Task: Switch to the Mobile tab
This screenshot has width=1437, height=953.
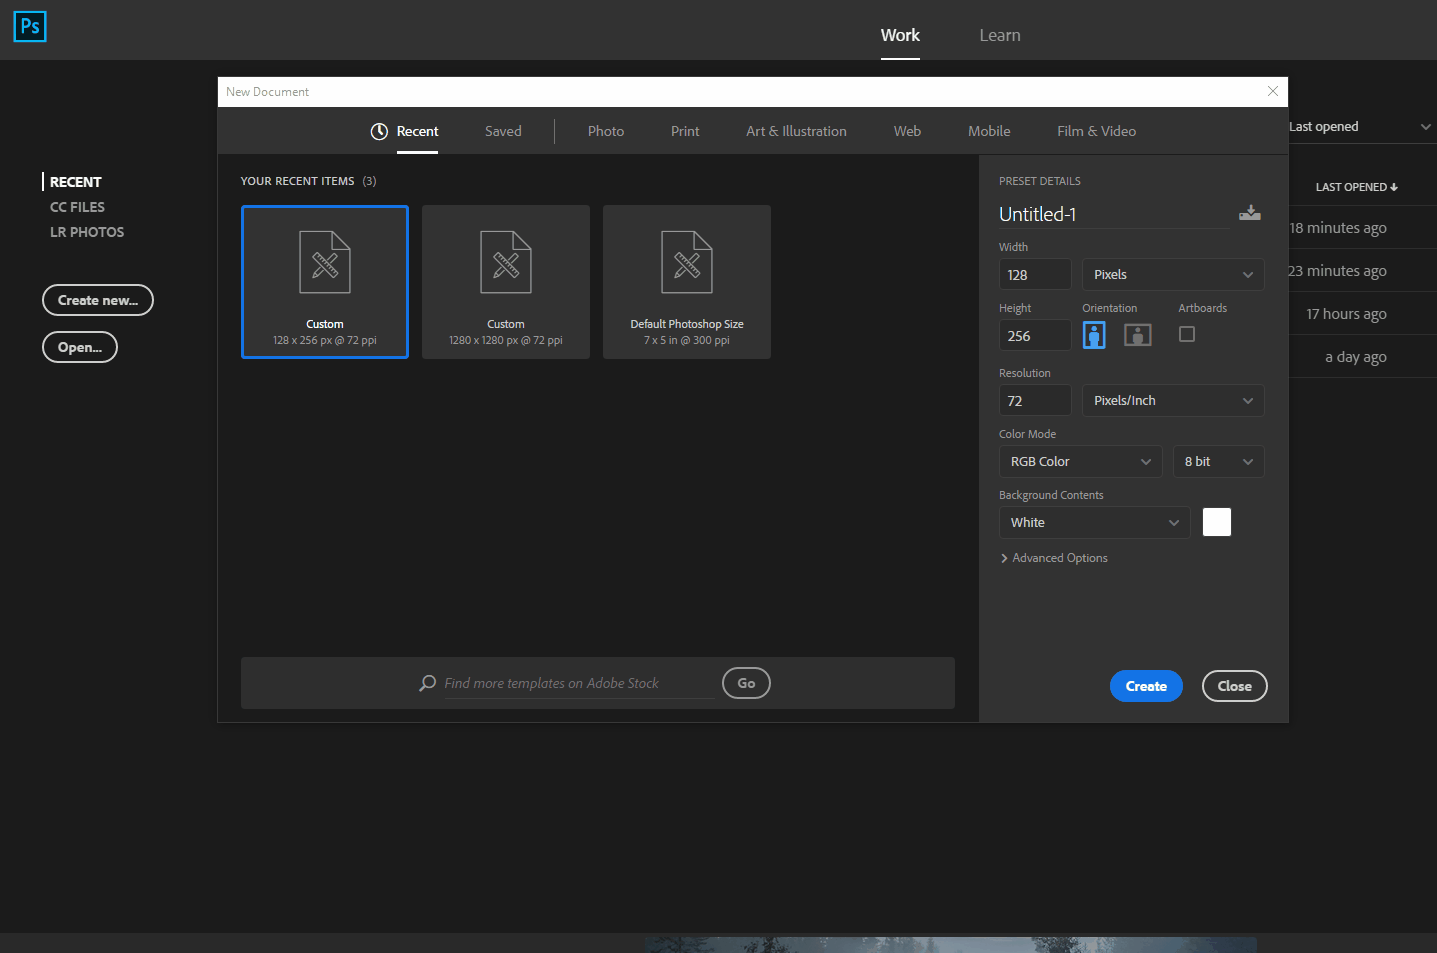Action: 989,131
